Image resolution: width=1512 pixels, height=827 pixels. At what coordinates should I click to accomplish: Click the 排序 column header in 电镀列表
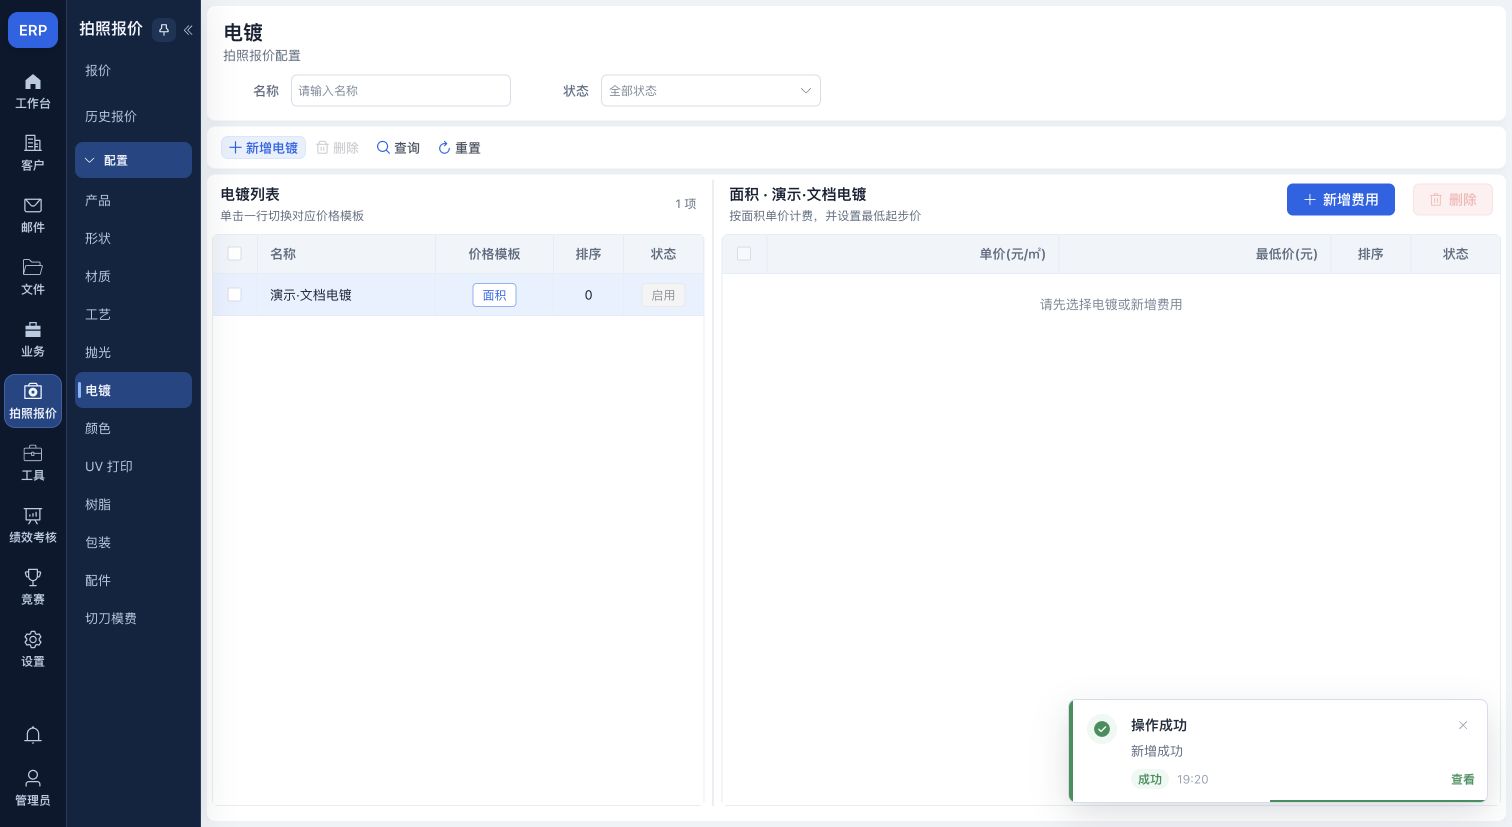coord(588,254)
